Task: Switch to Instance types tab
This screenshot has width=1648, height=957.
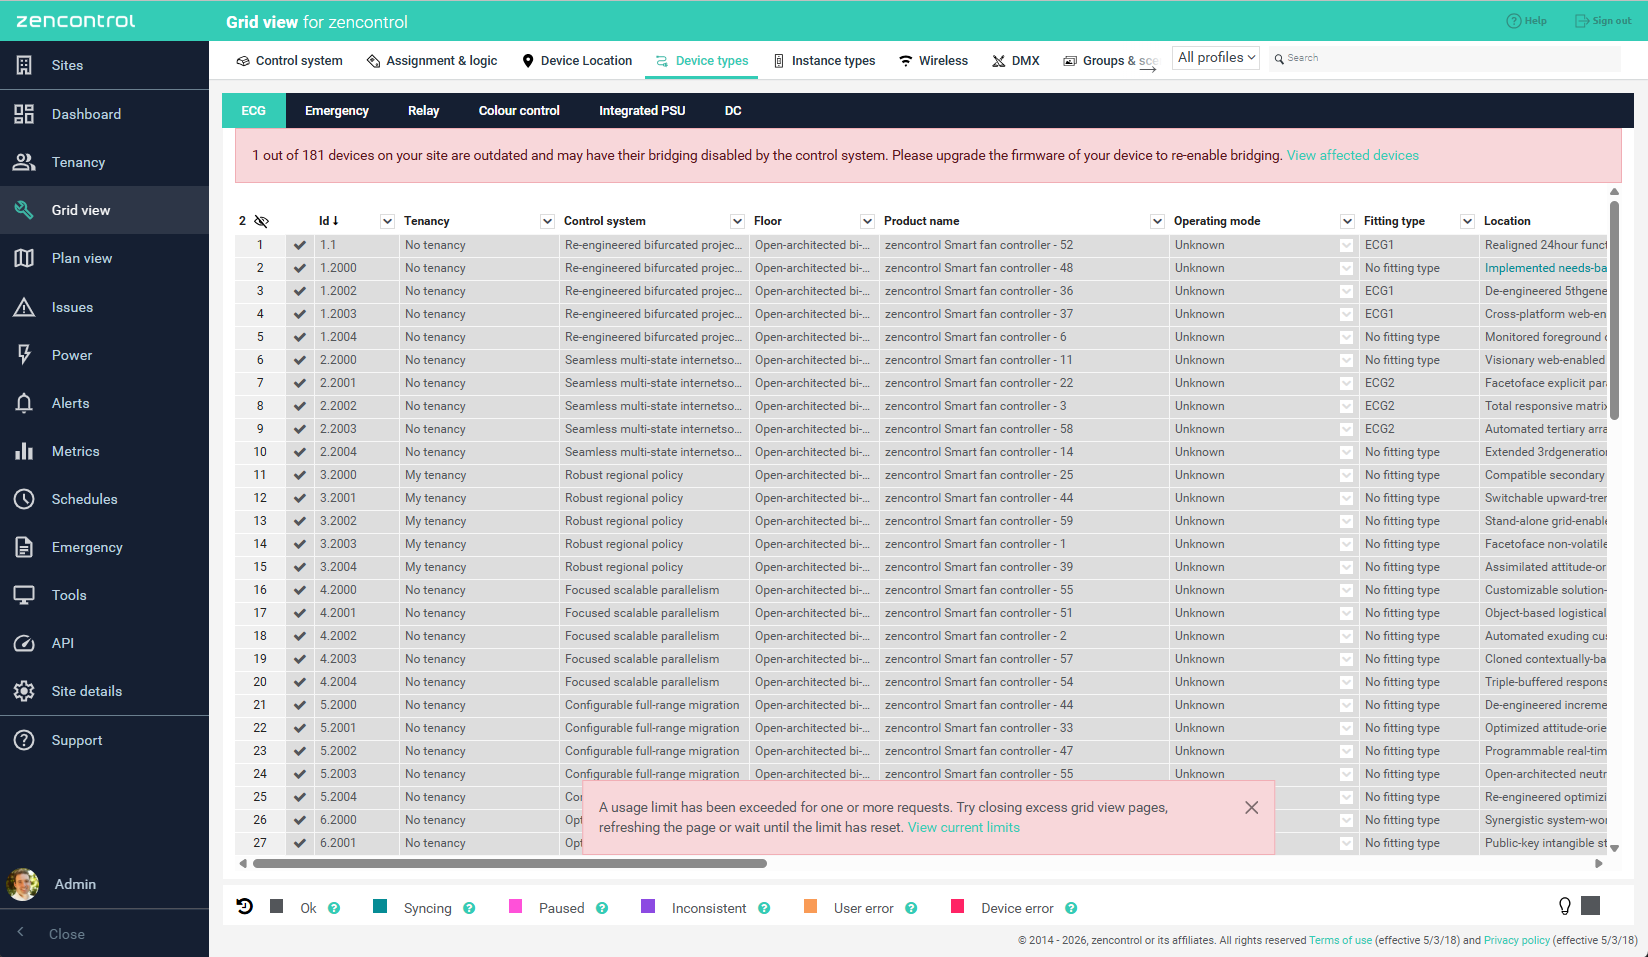Action: point(824,61)
